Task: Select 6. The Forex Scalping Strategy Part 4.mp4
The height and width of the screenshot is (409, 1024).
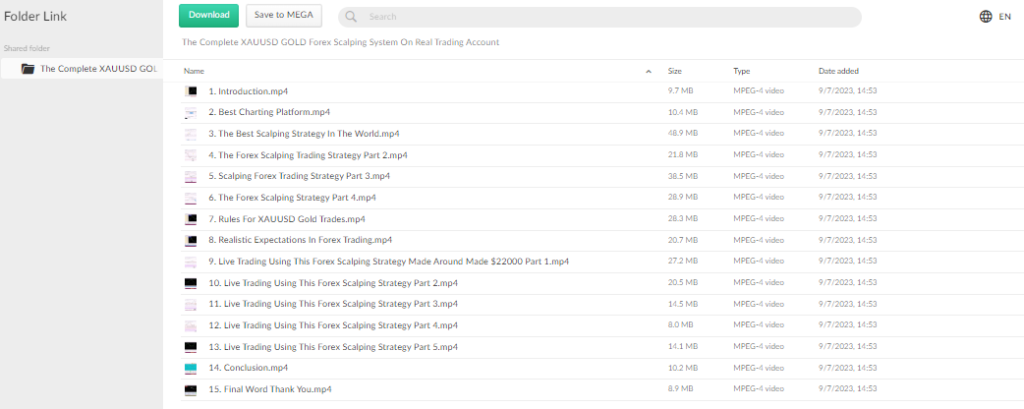Action: pos(292,197)
